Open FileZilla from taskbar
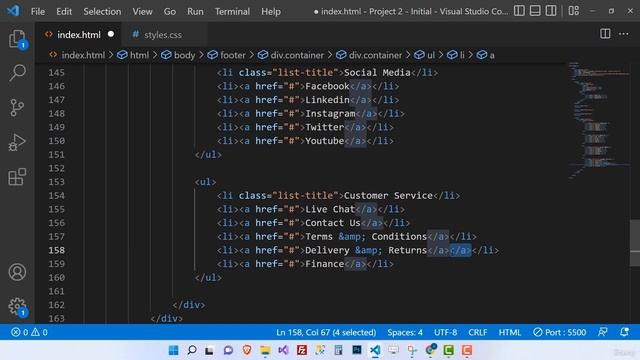640x360 pixels. [302, 350]
